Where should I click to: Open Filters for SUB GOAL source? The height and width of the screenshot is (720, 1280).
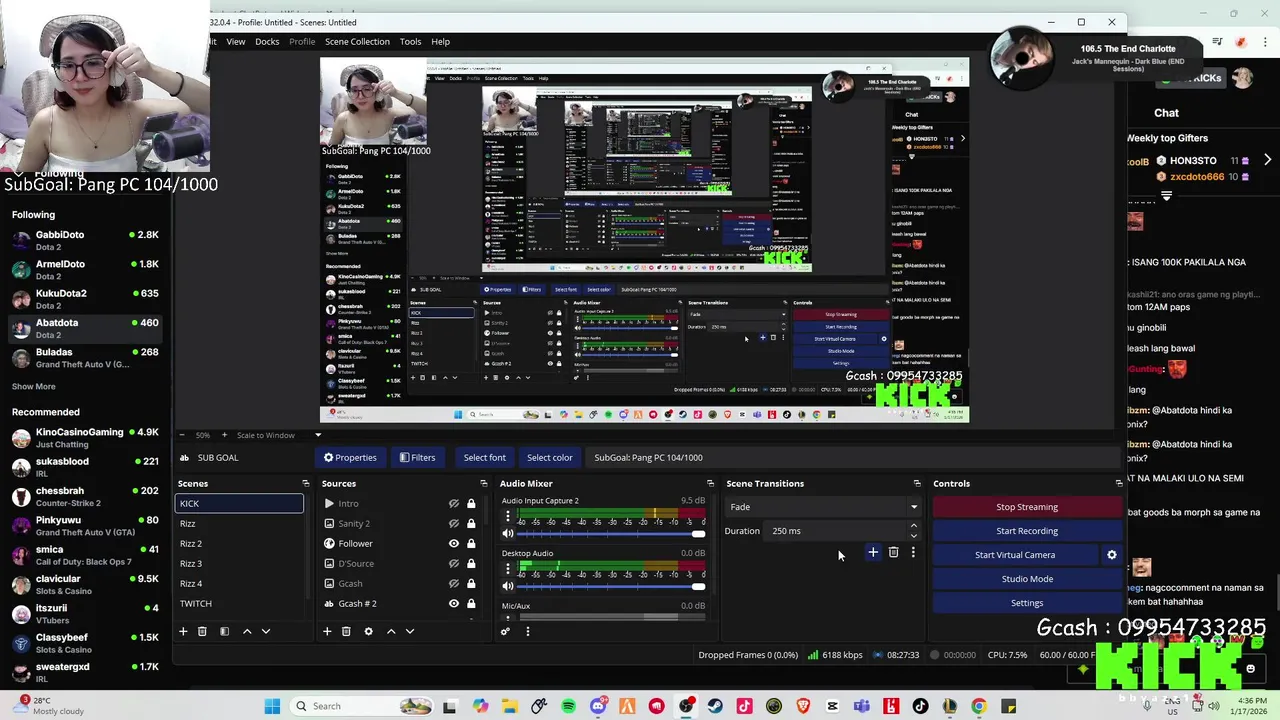pyautogui.click(x=417, y=458)
